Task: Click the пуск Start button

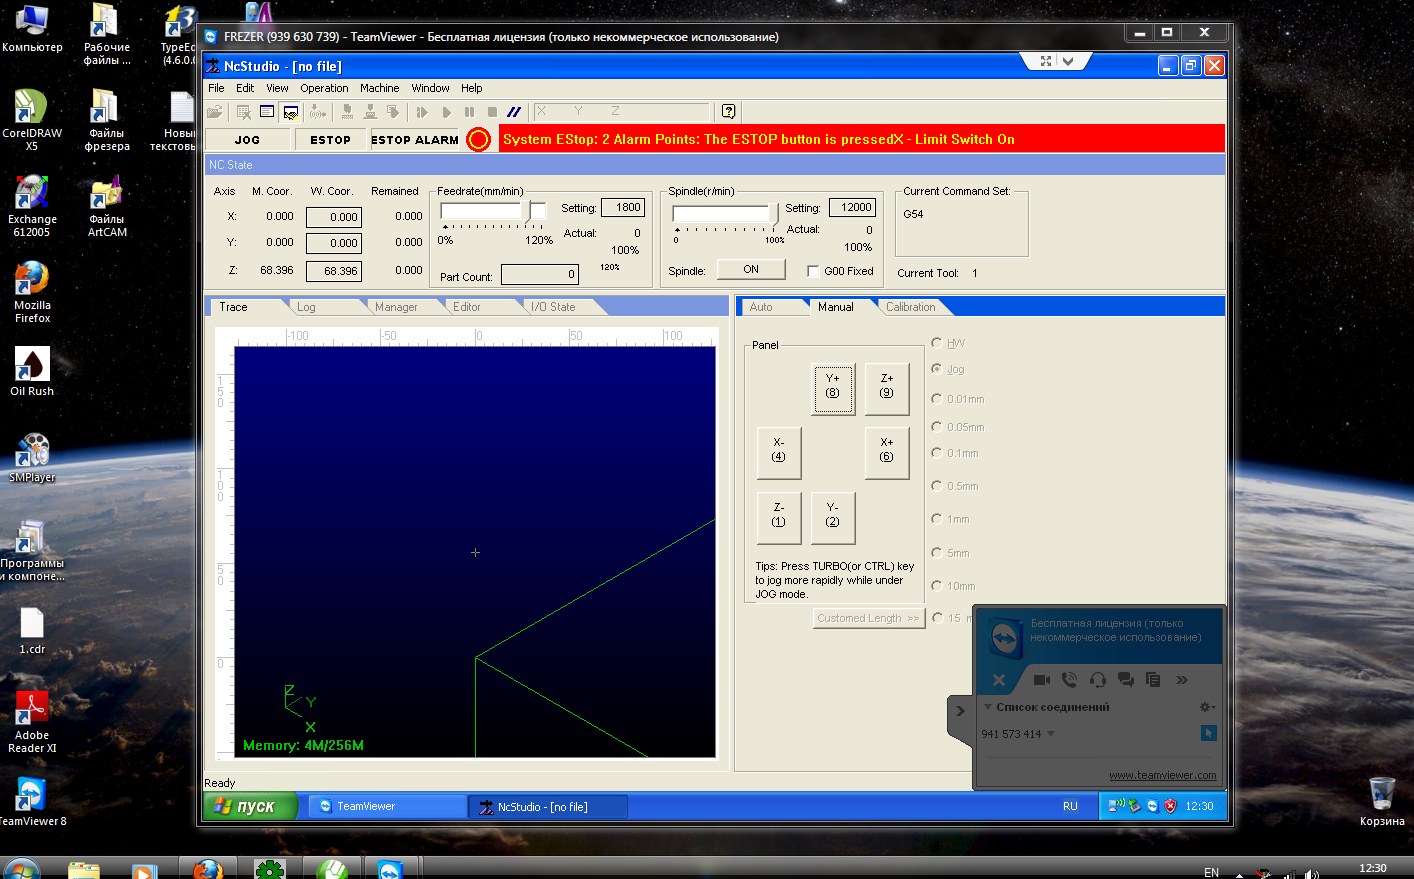Action: [x=250, y=806]
